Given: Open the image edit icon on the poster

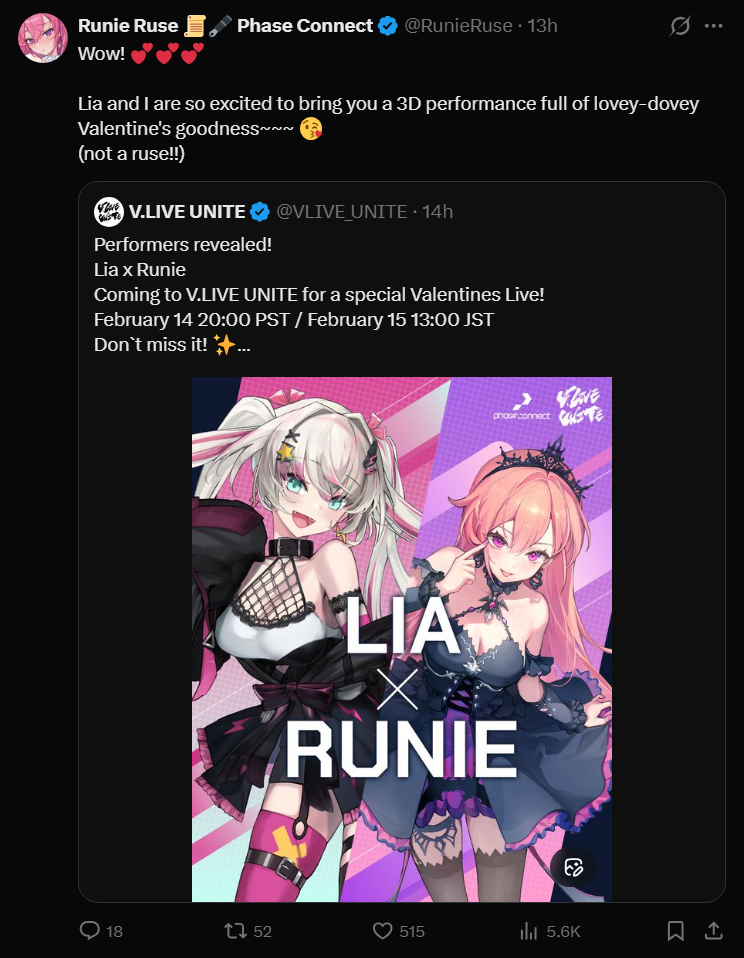Looking at the screenshot, I should point(574,867).
